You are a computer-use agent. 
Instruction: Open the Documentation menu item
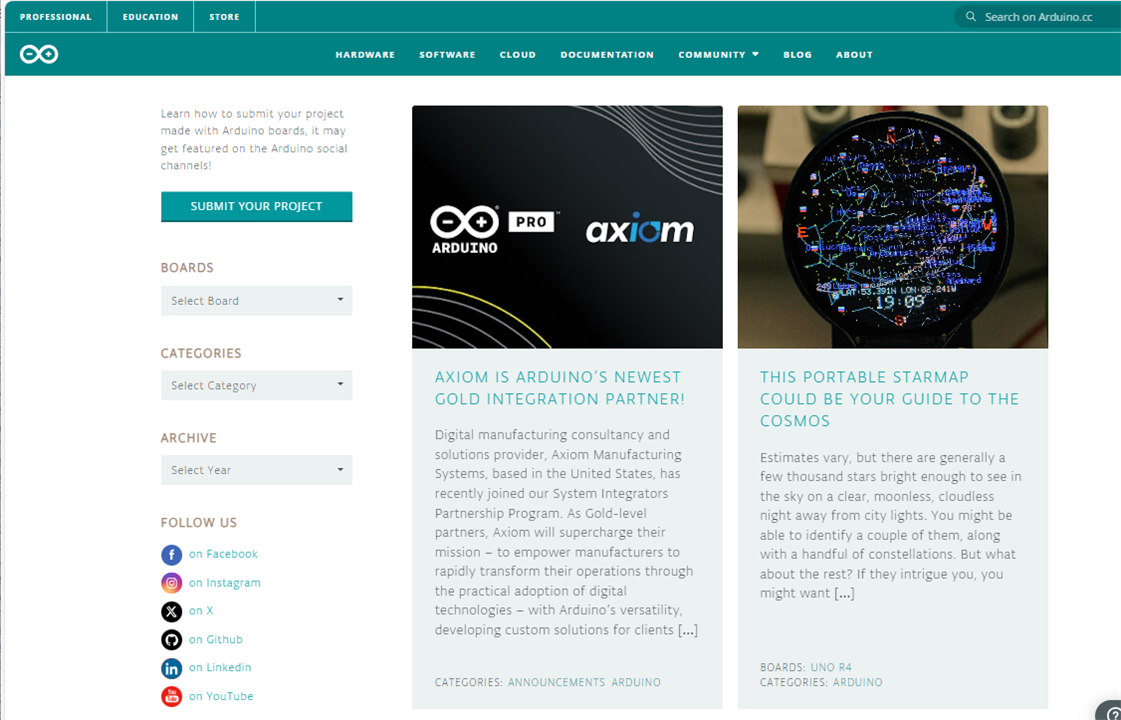607,54
